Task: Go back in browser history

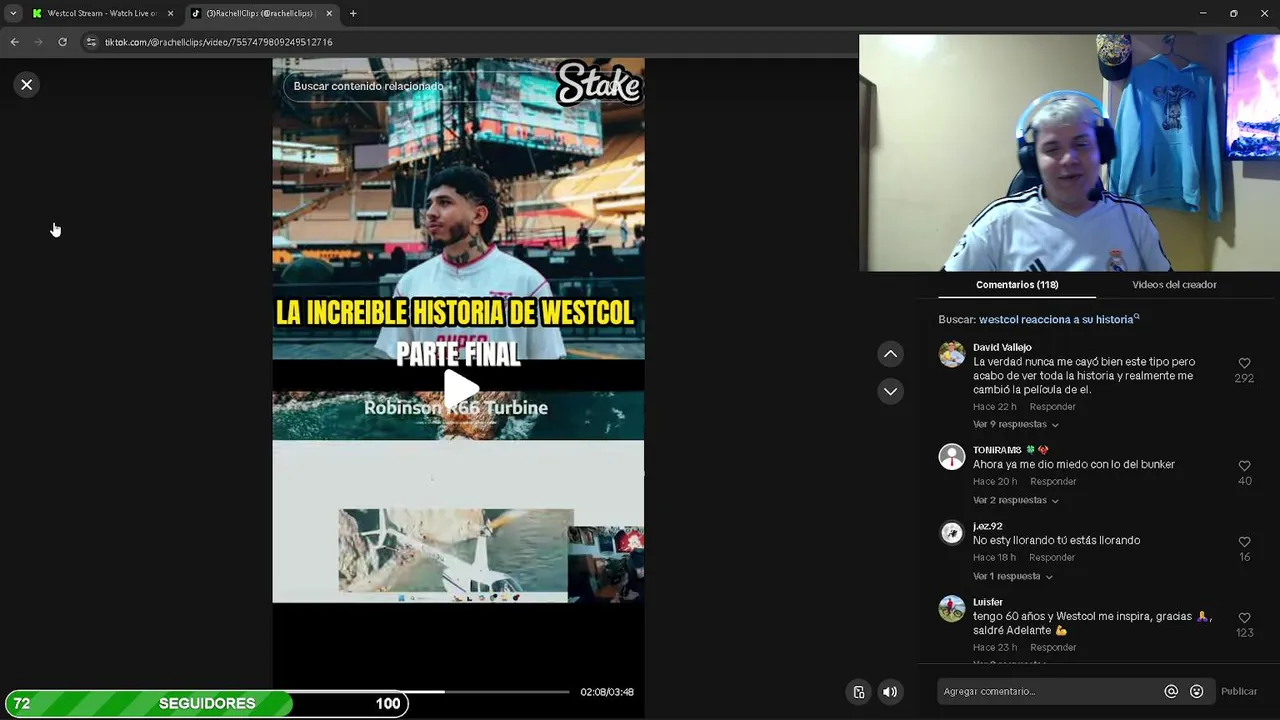Action: 14,42
